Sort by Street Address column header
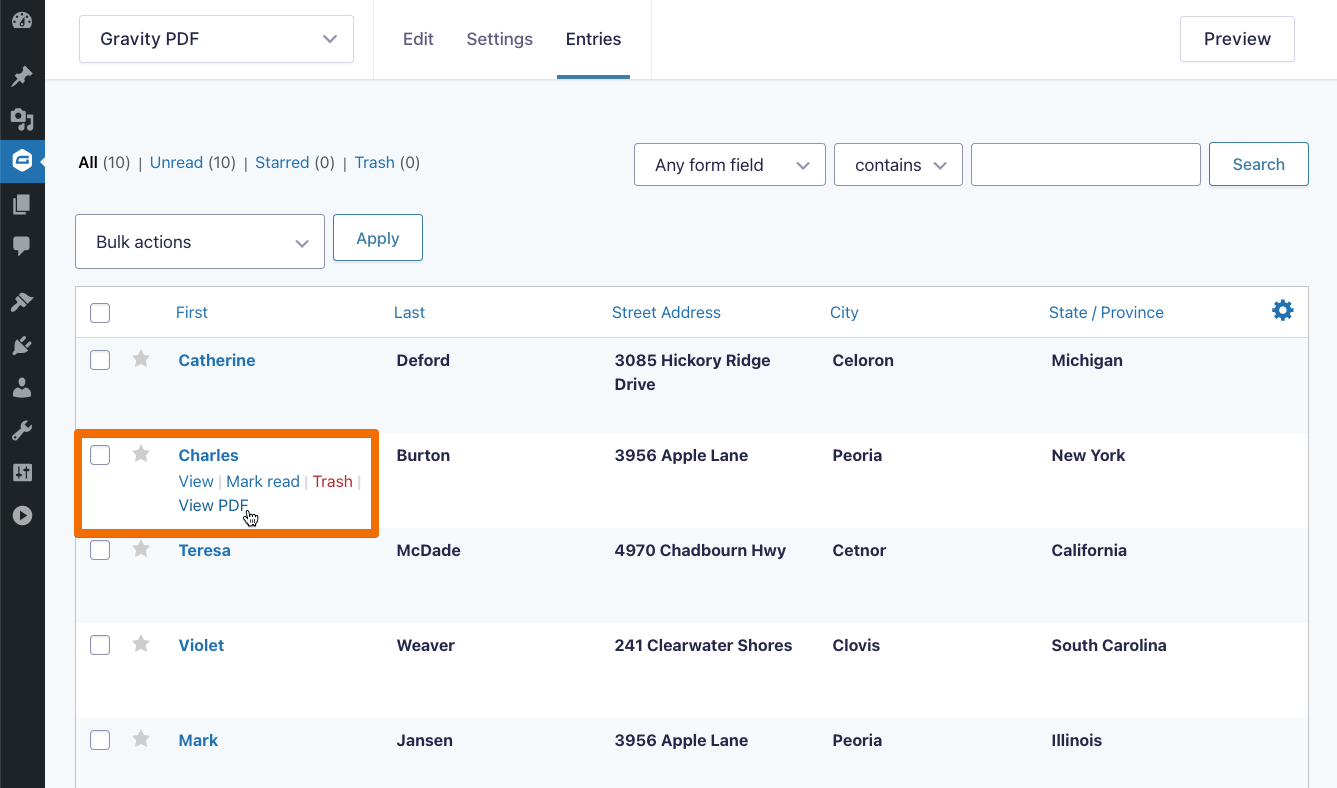1337x788 pixels. point(666,312)
